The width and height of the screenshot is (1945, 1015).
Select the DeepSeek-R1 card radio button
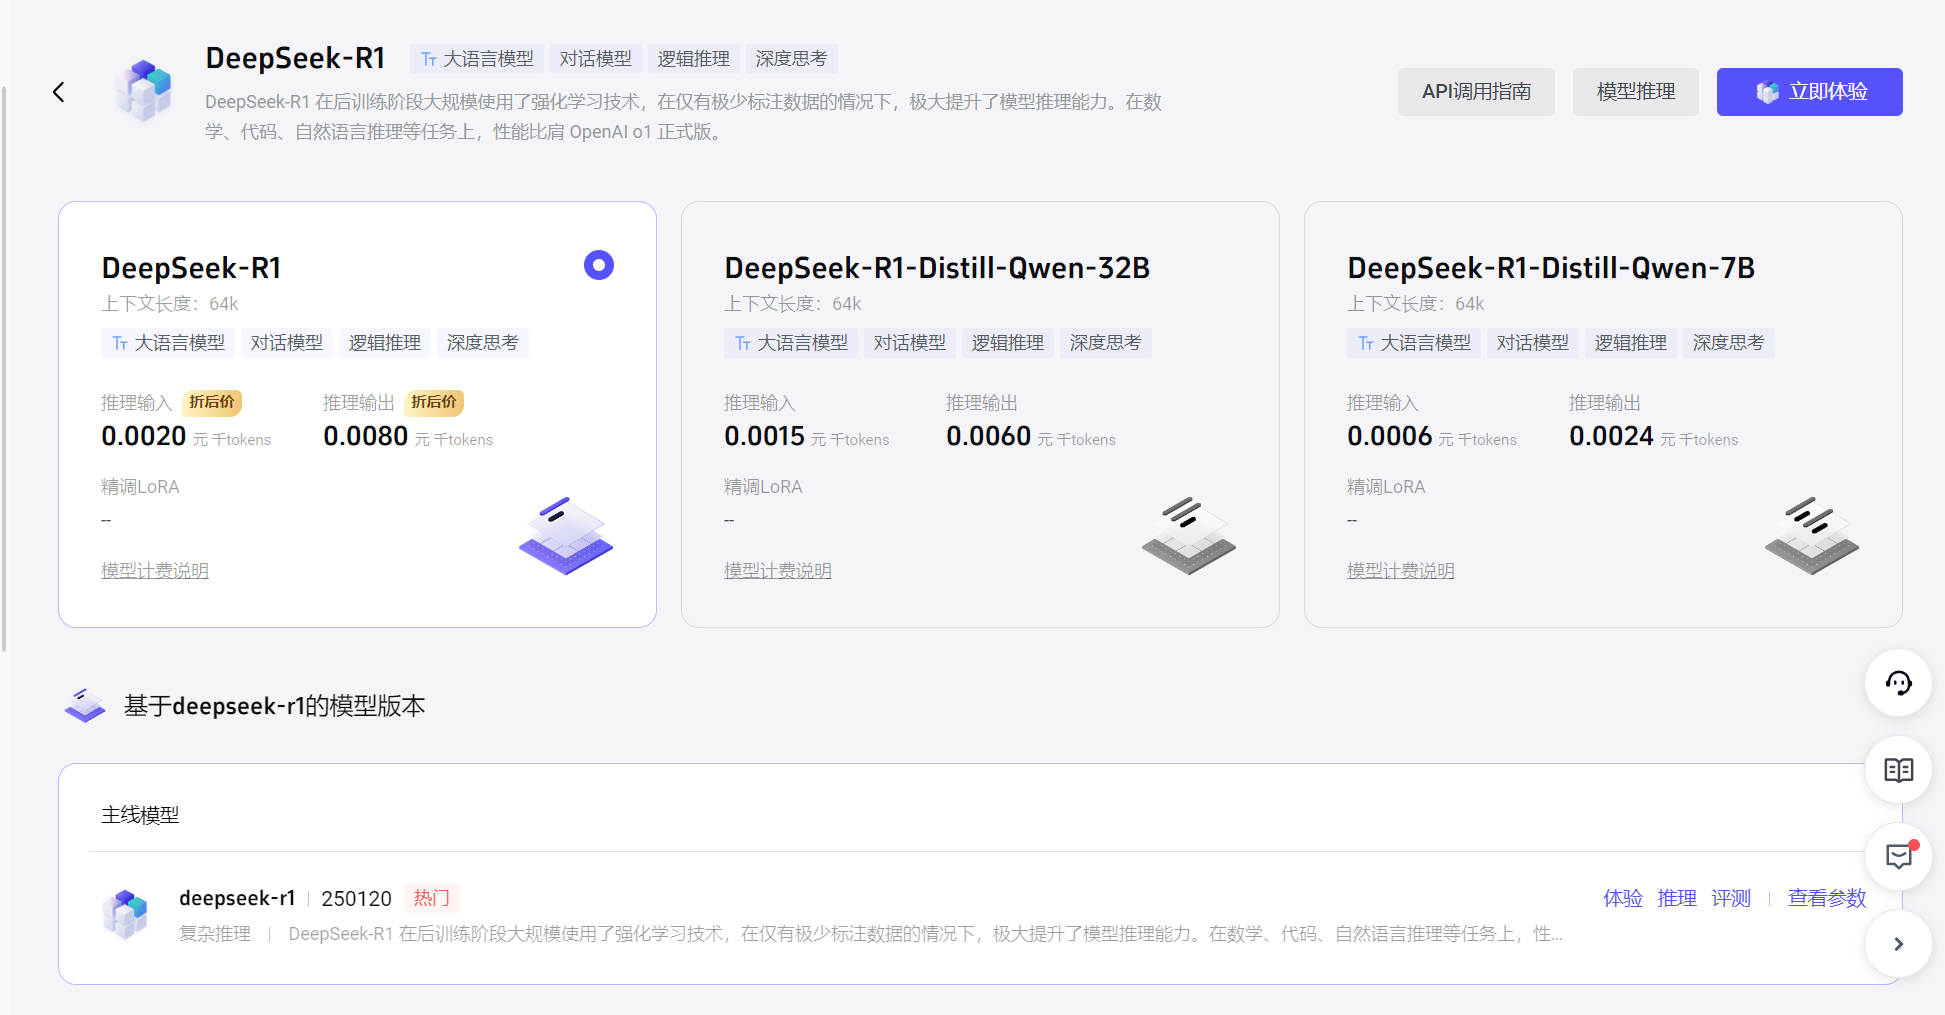click(599, 265)
